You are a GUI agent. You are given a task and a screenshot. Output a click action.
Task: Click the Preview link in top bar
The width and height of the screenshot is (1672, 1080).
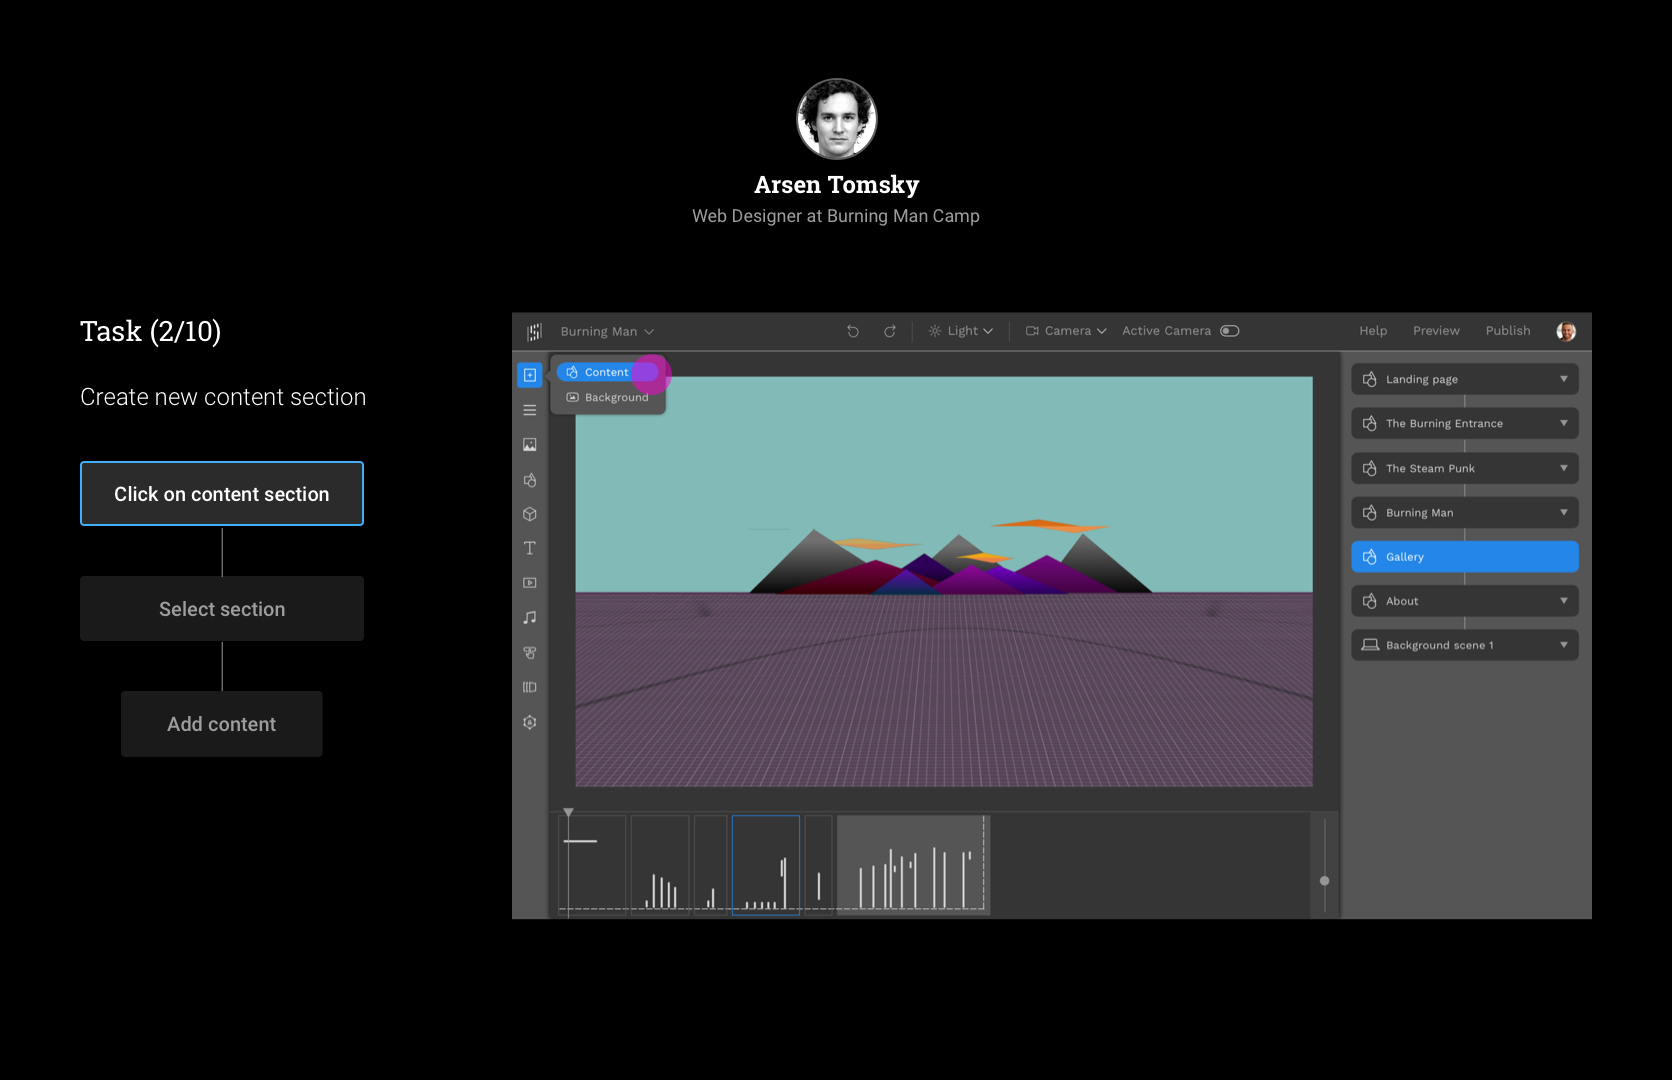point(1435,331)
